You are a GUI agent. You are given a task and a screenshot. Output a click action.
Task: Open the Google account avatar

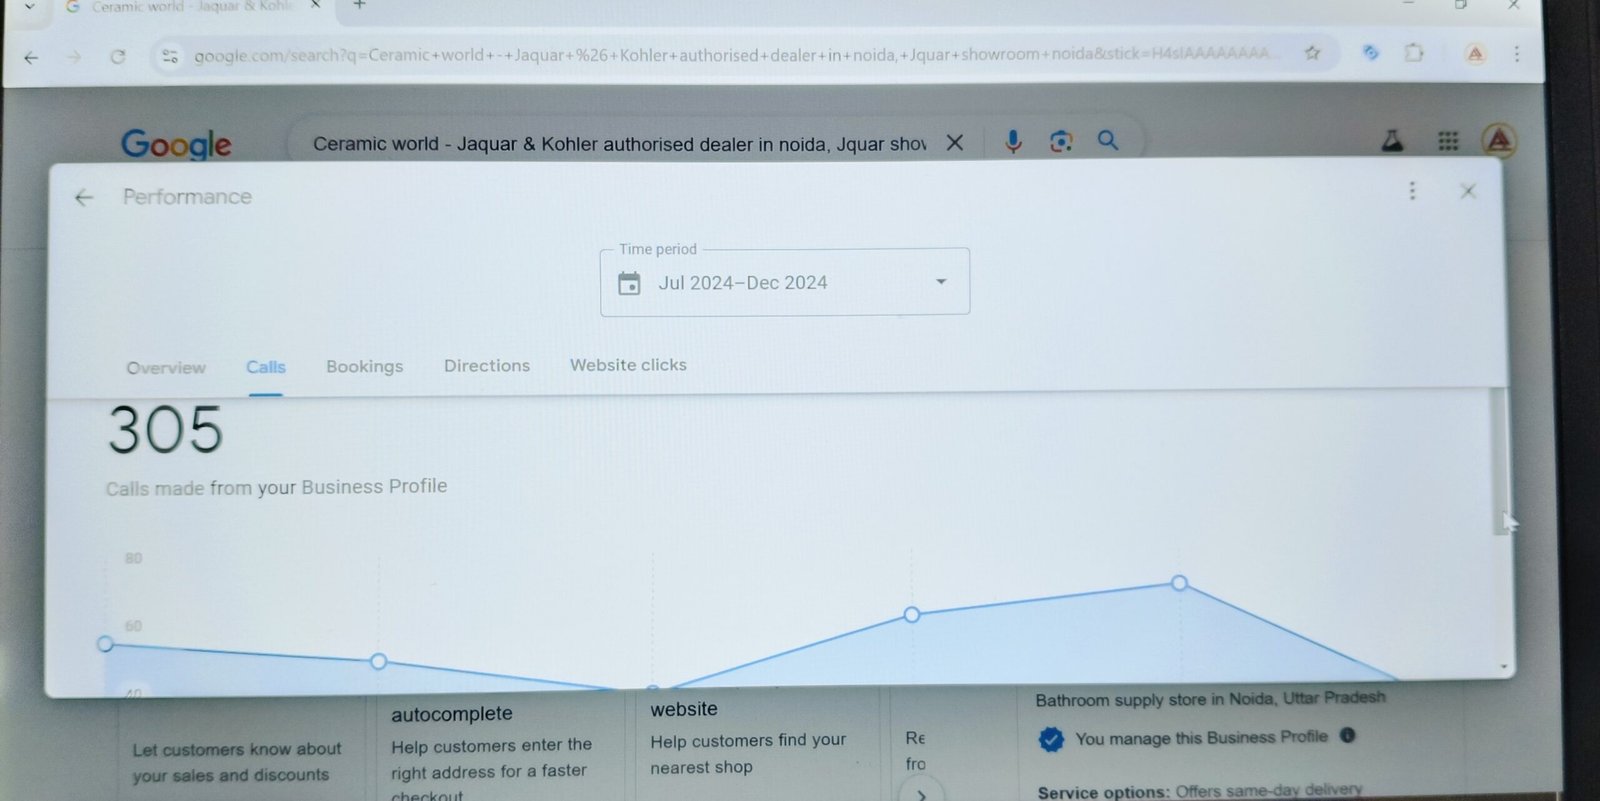pos(1498,140)
